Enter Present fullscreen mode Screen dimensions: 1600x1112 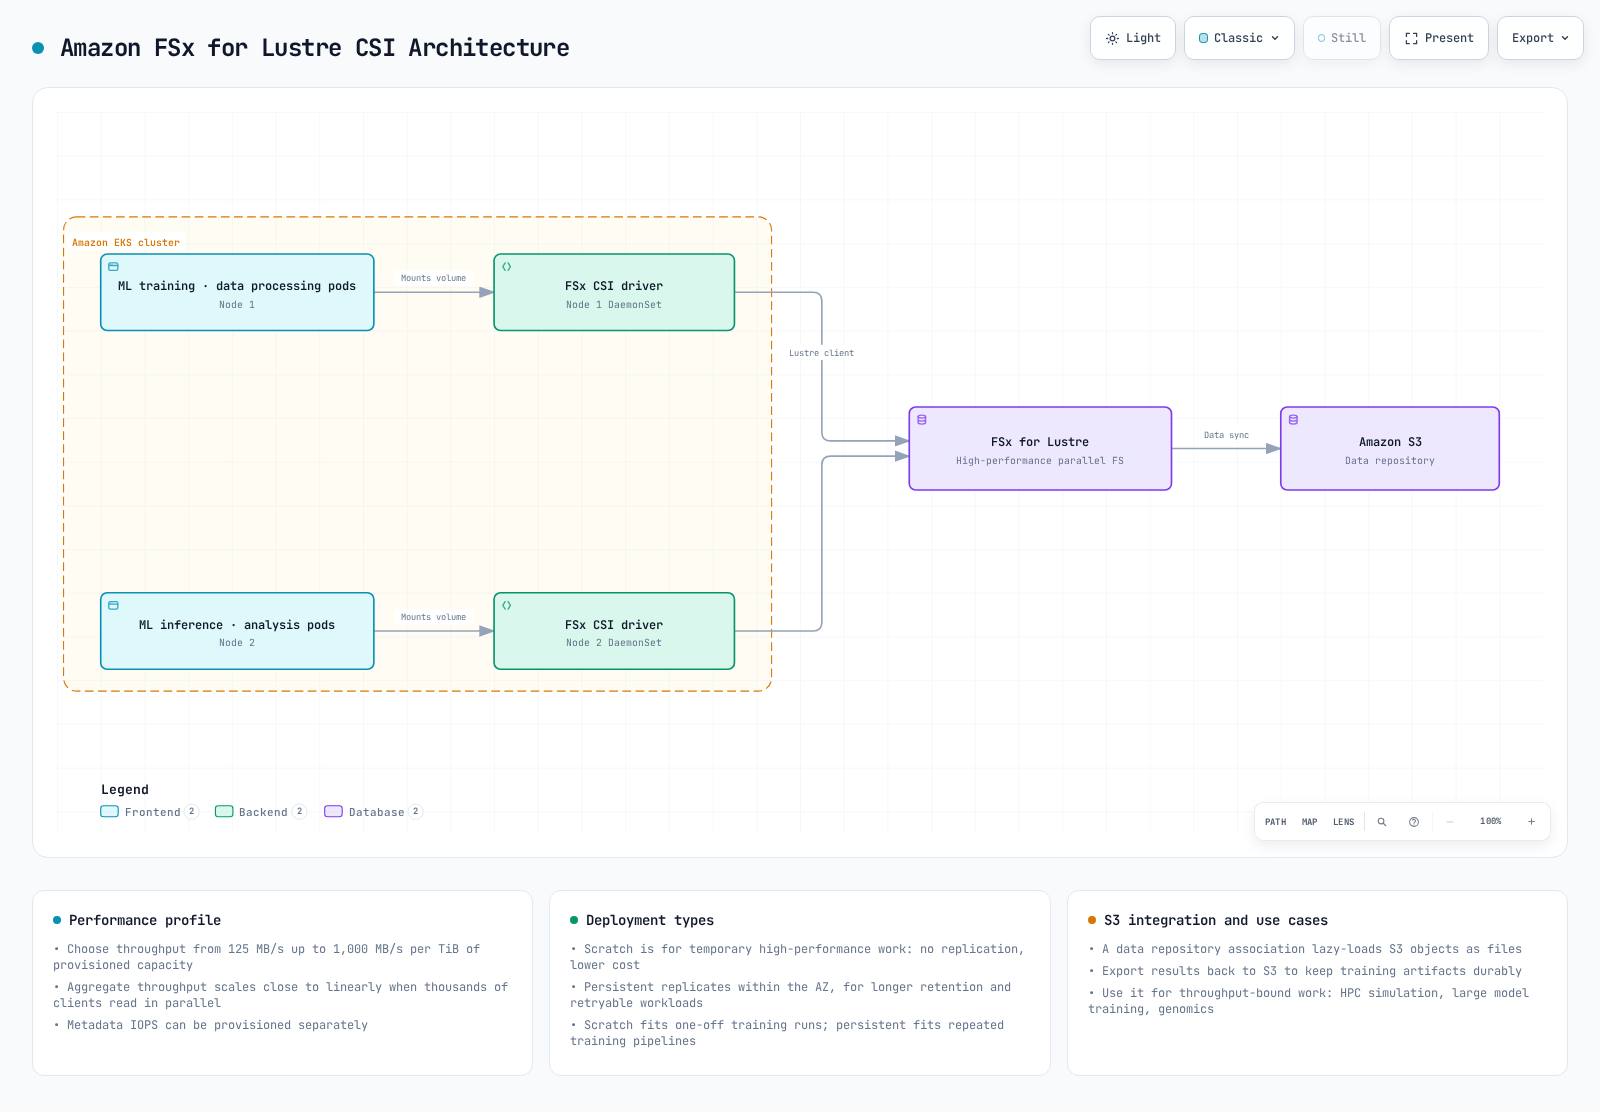coord(1439,38)
